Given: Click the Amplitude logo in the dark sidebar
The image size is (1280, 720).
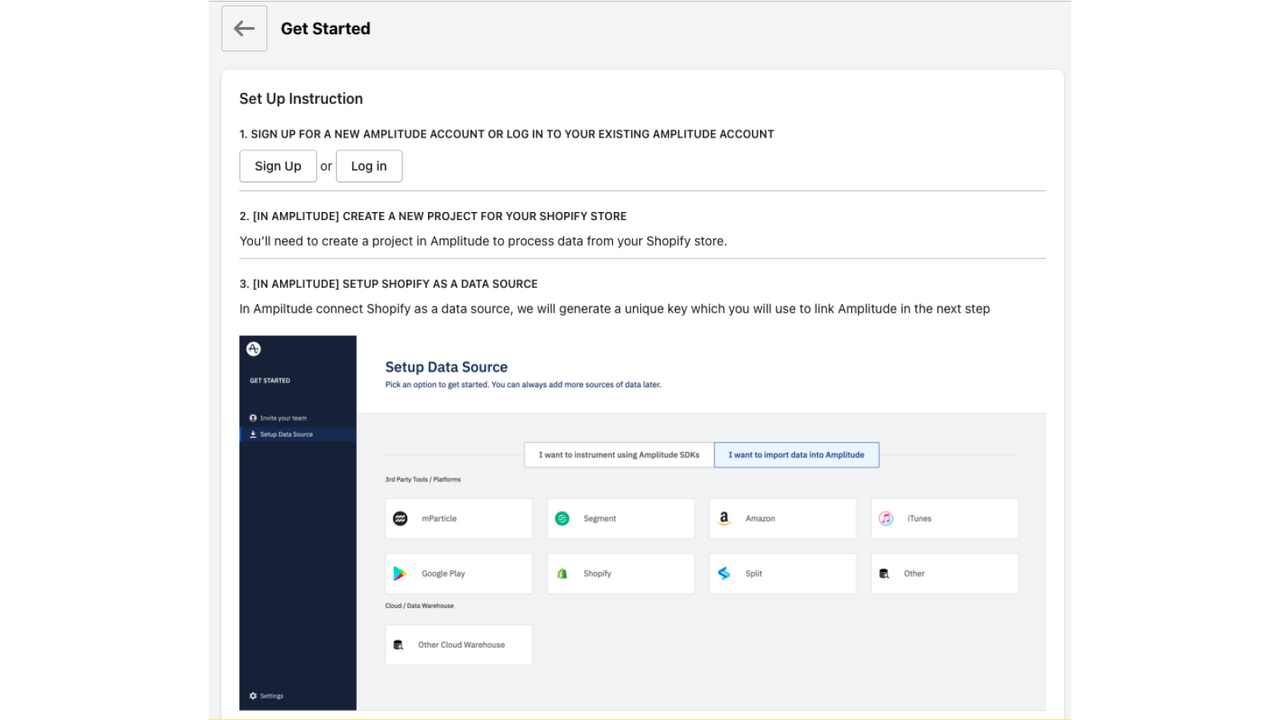Looking at the screenshot, I should [254, 349].
